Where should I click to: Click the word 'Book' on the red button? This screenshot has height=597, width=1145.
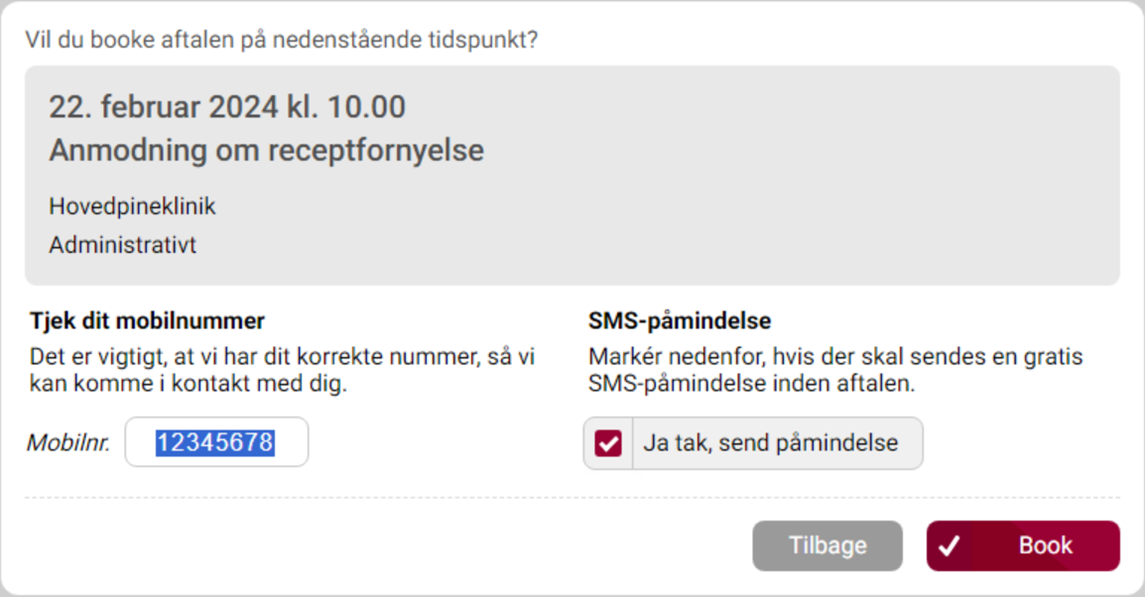1045,546
